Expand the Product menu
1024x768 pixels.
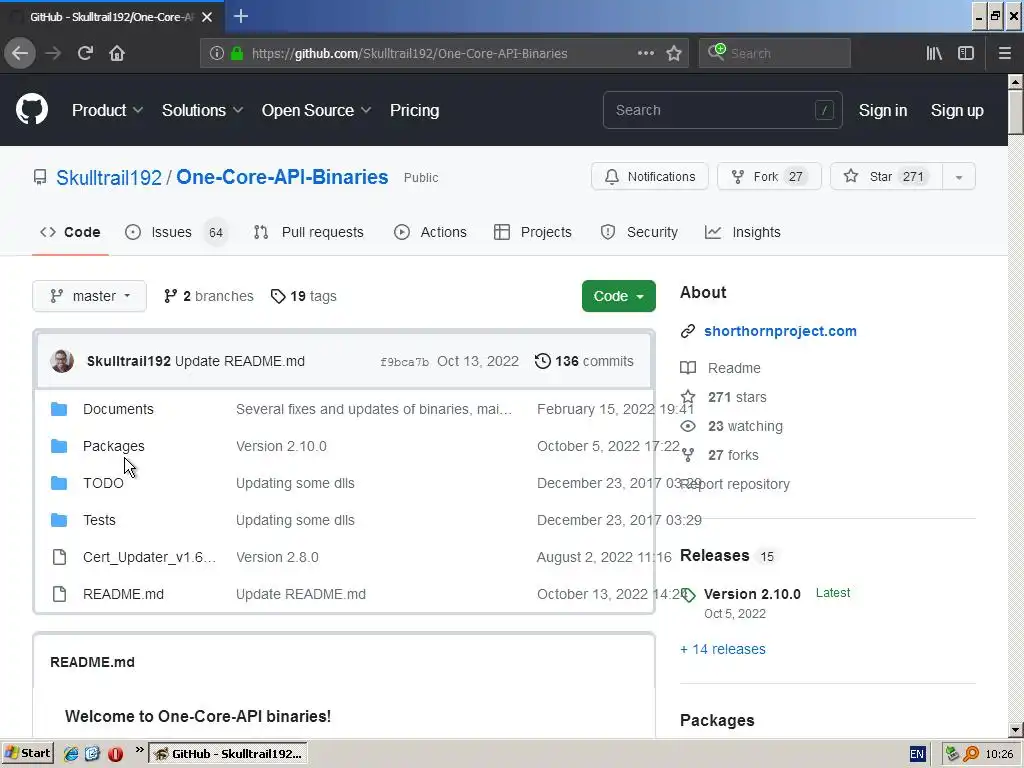[x=107, y=110]
